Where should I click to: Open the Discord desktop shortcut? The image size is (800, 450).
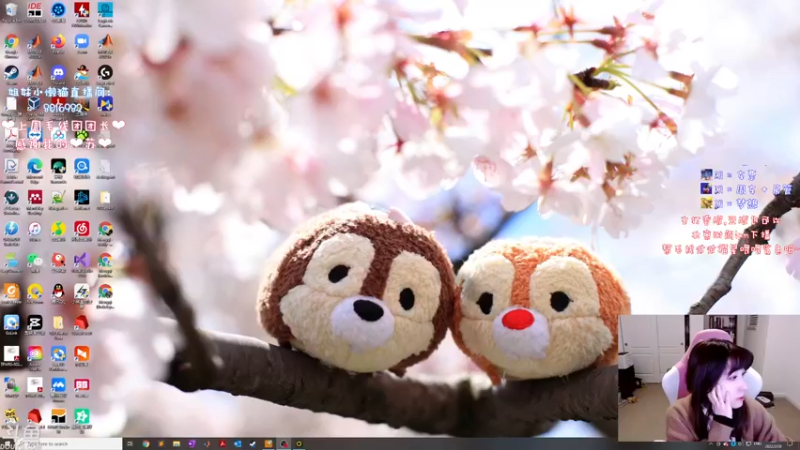coord(58,72)
